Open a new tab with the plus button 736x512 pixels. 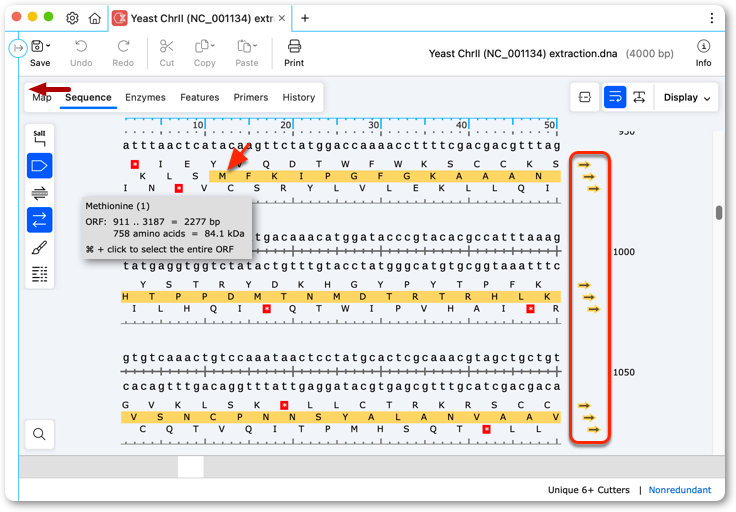(305, 18)
